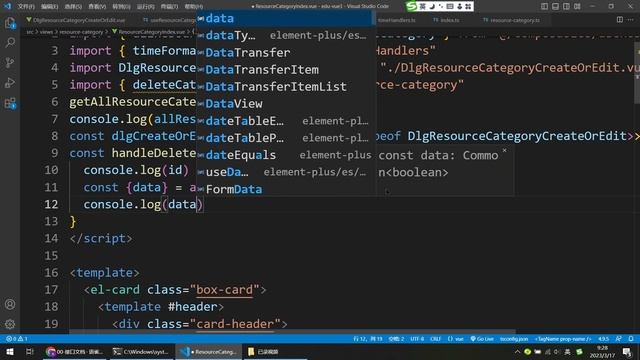Switch to Chrome window on taskbar
Screen dimensions: 640x360
[x=75, y=351]
